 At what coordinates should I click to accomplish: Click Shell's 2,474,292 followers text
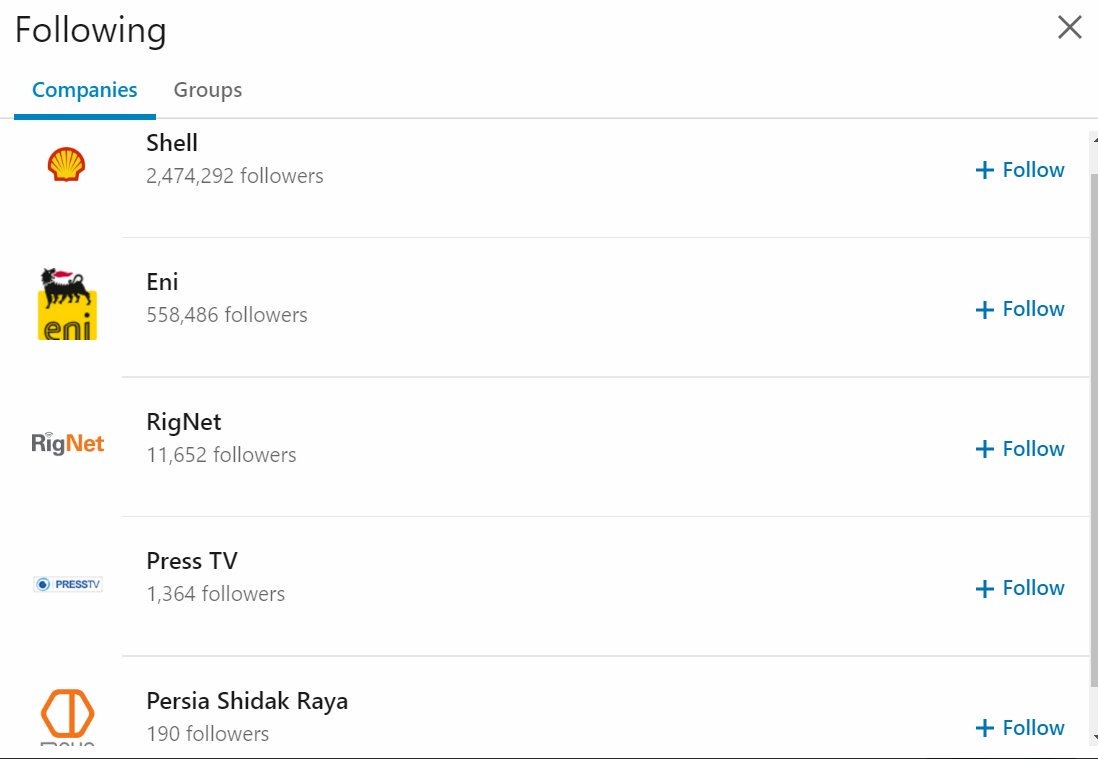pyautogui.click(x=235, y=176)
